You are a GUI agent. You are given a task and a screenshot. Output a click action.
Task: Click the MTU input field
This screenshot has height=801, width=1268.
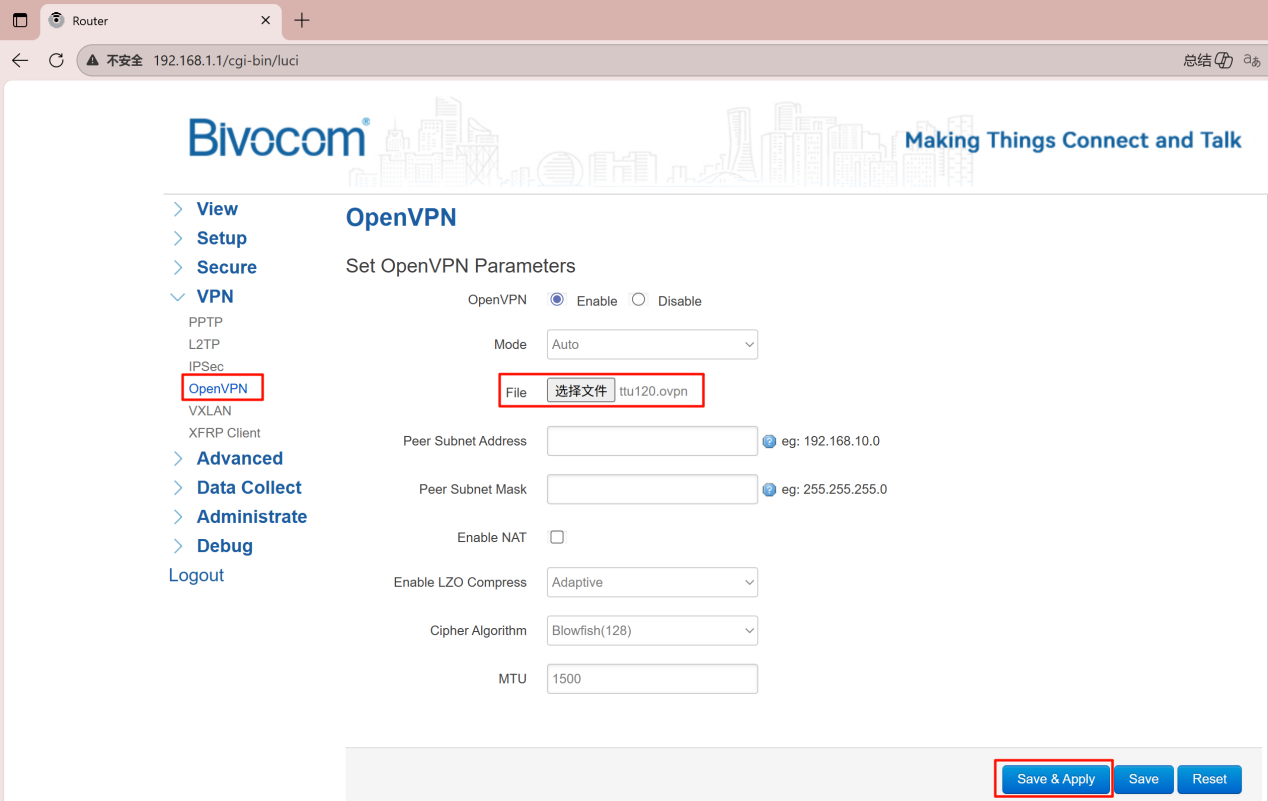click(x=652, y=679)
